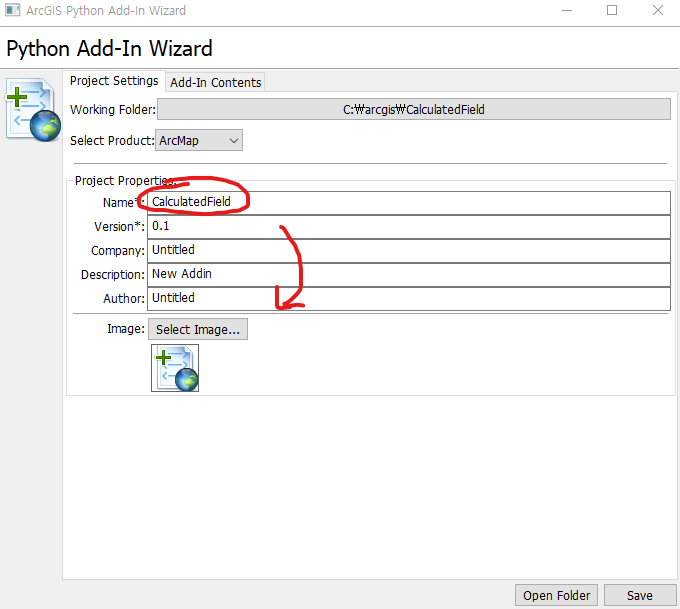Click the Open Folder button
The image size is (680, 609).
tap(556, 595)
